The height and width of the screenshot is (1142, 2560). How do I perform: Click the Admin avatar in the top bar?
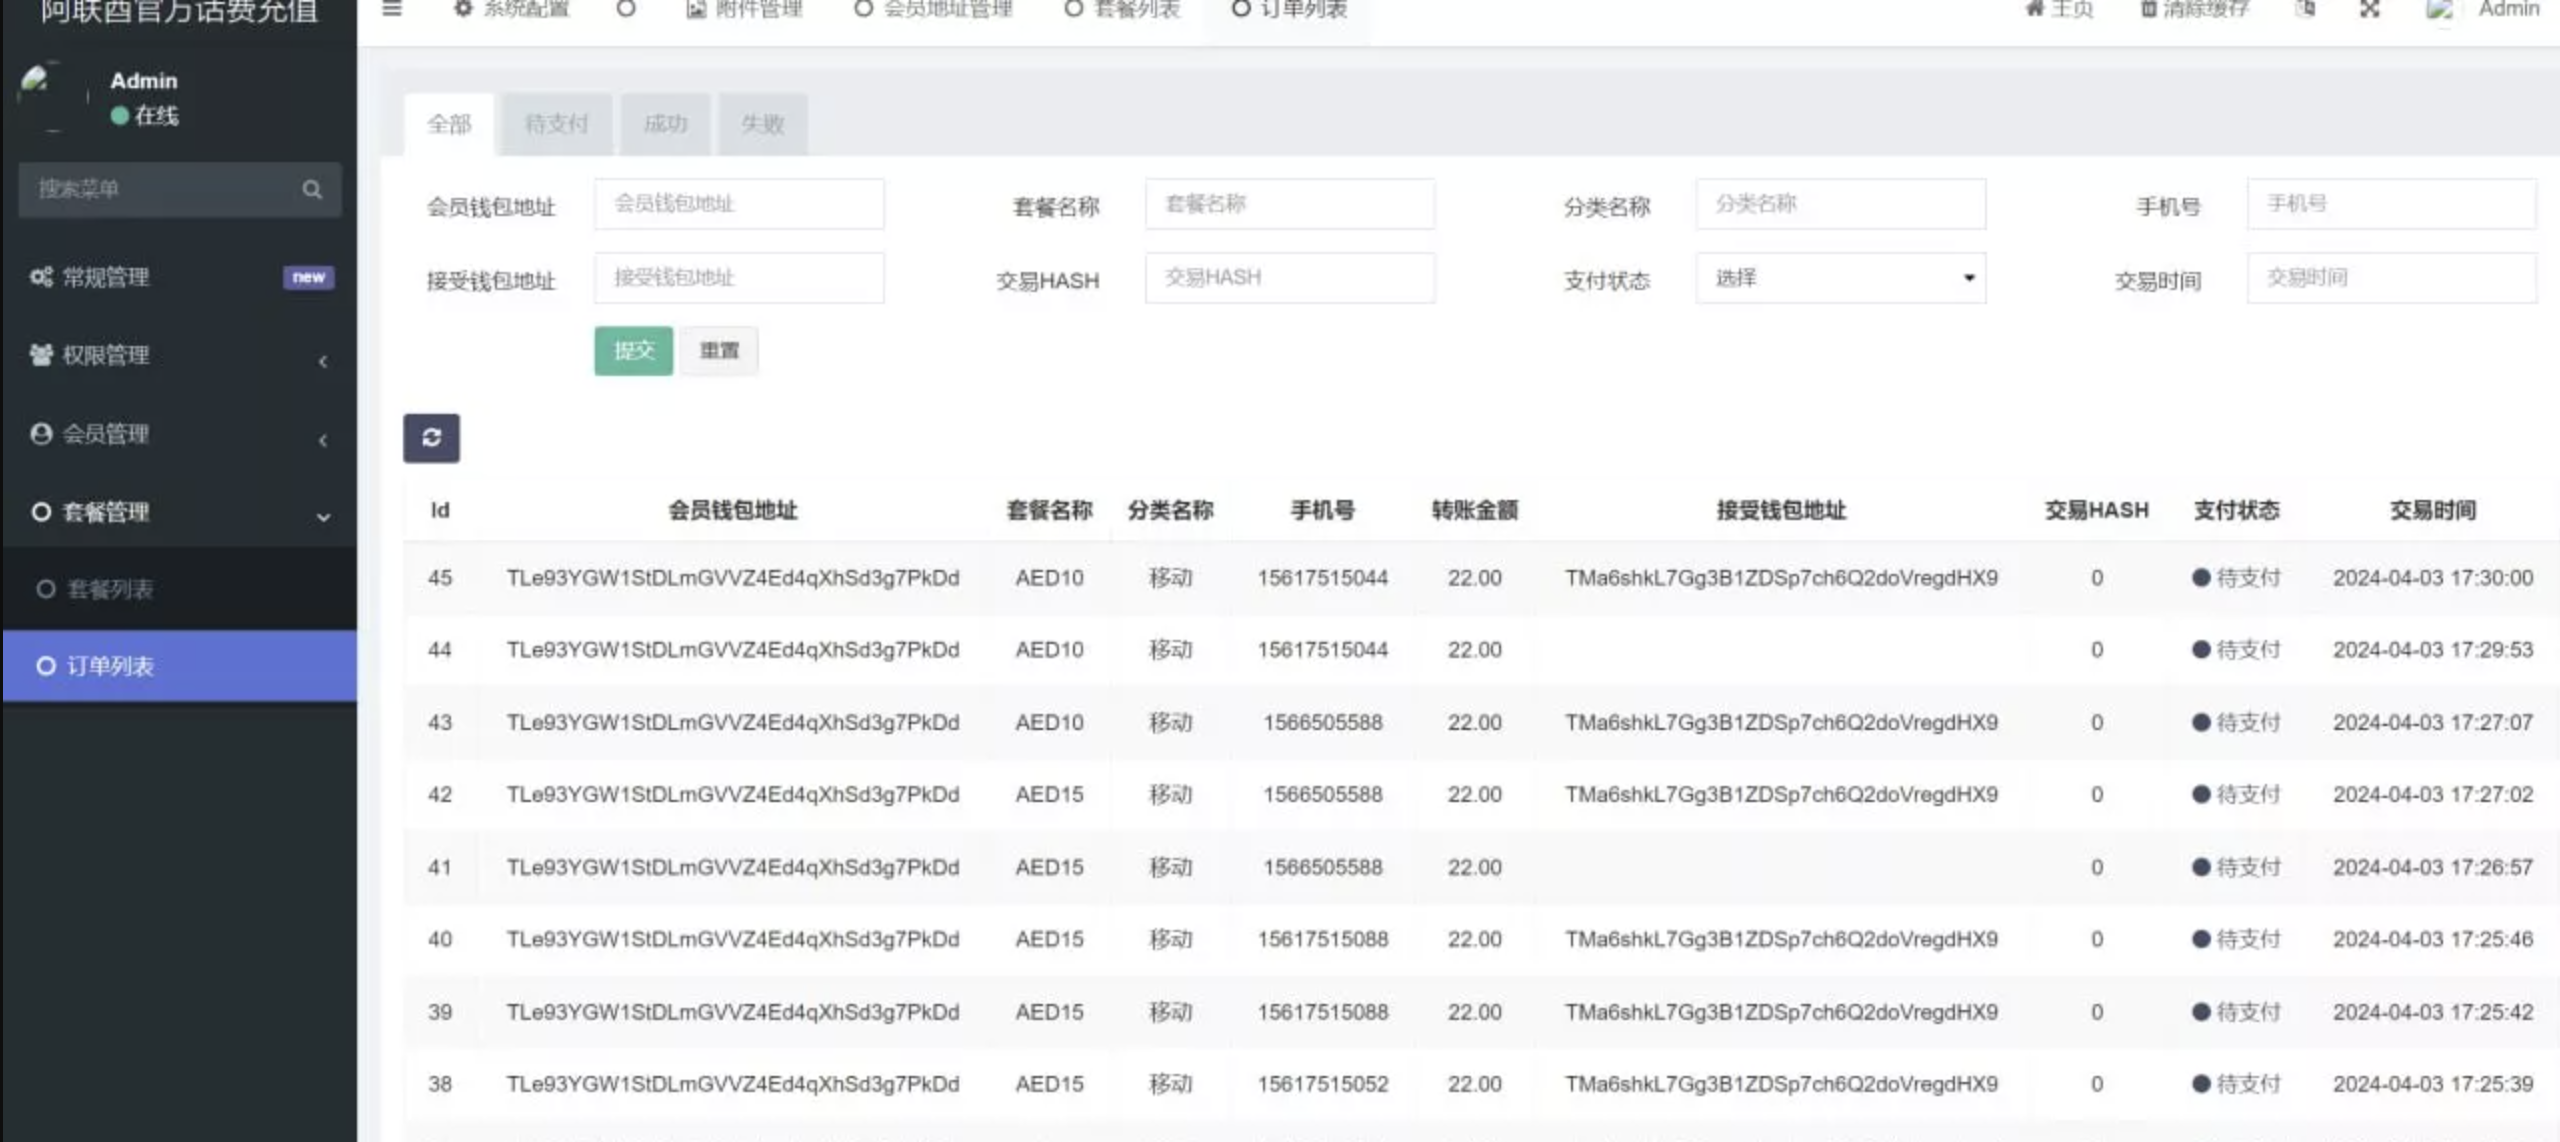coord(2442,10)
